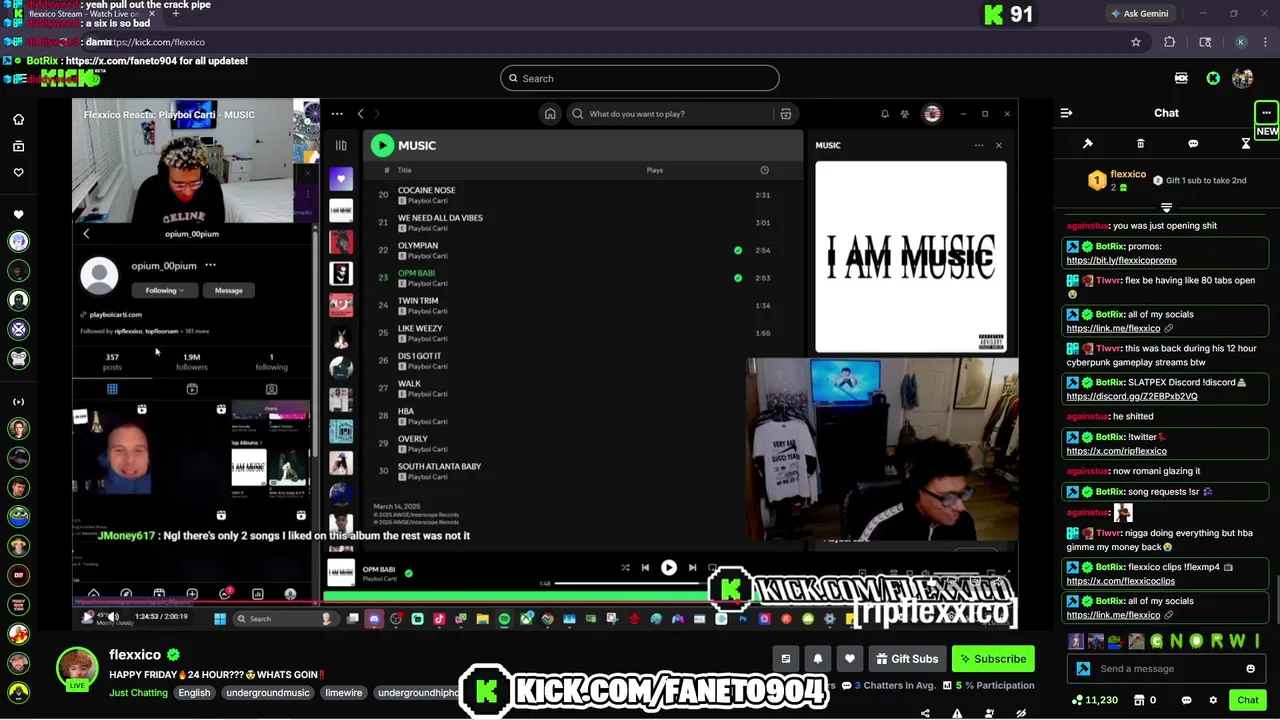Click the trash icon in chat toolbar
The width and height of the screenshot is (1280, 720).
pyautogui.click(x=1140, y=144)
